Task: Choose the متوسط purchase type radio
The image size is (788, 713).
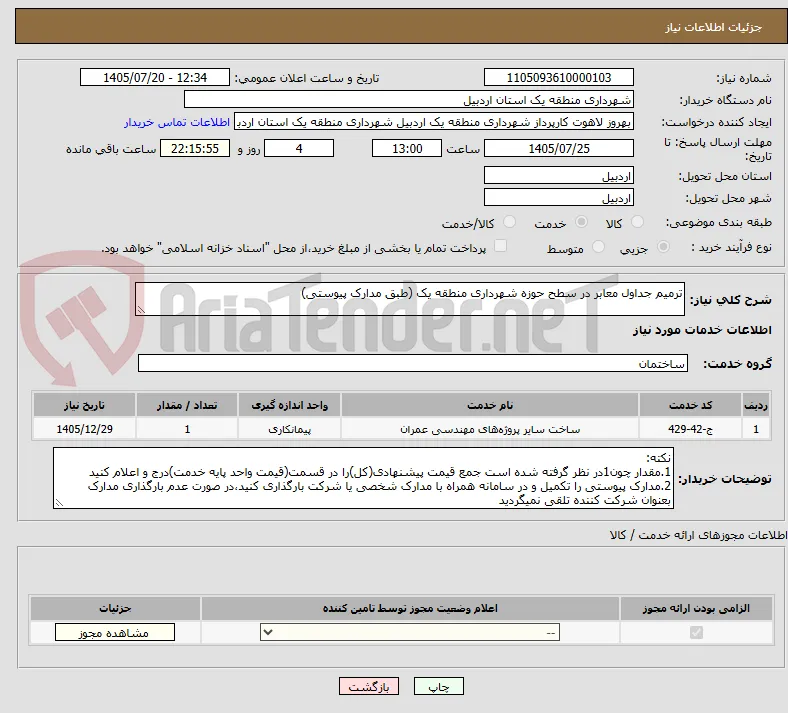Action: coord(598,247)
